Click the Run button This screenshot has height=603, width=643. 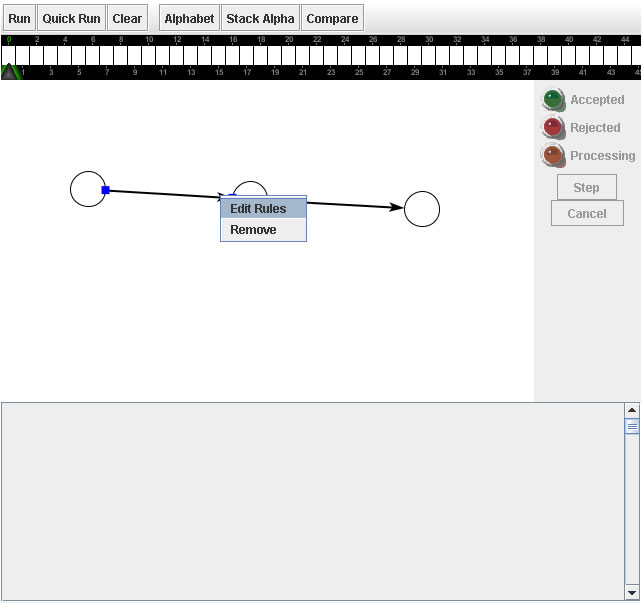[x=19, y=18]
